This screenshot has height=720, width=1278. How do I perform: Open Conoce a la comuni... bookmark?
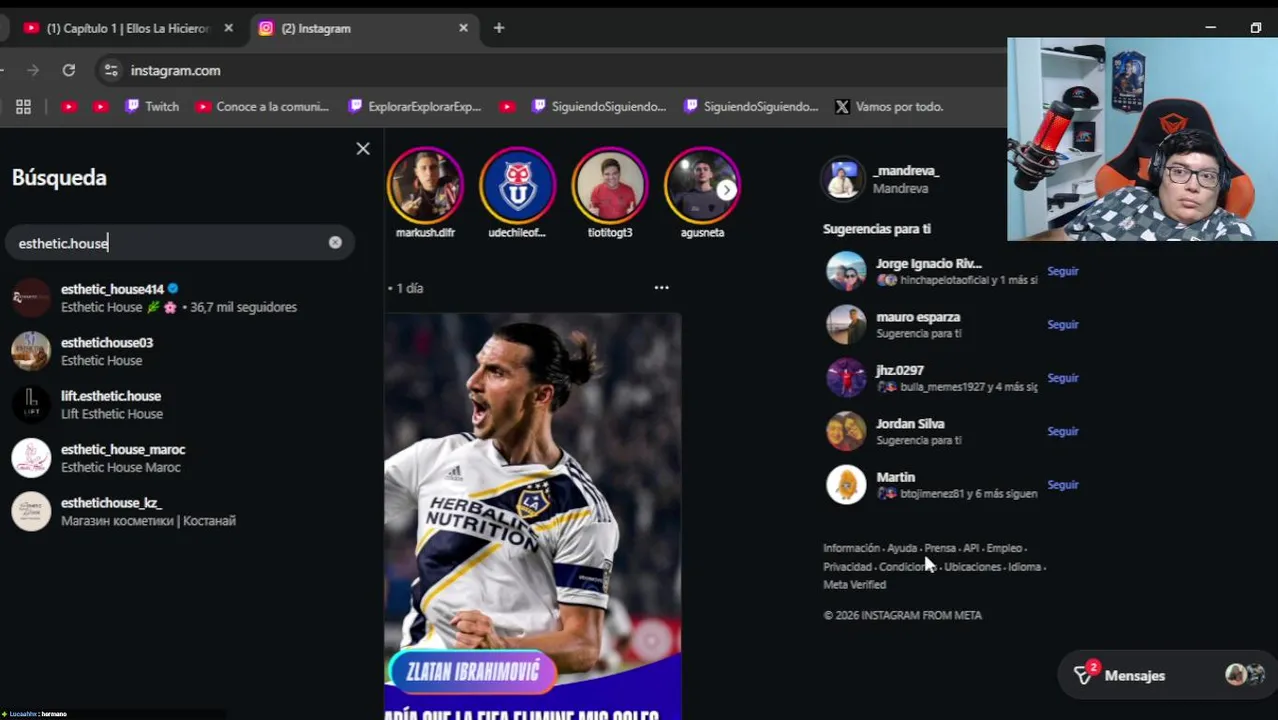coord(262,107)
